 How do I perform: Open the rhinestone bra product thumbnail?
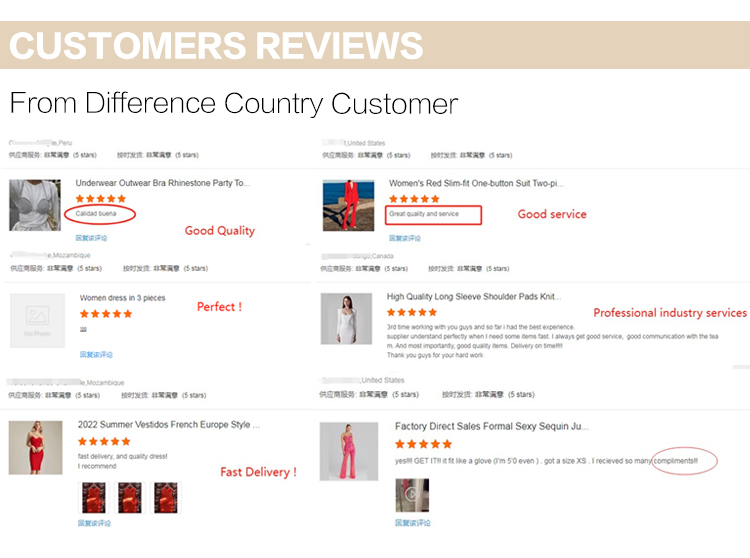point(35,205)
